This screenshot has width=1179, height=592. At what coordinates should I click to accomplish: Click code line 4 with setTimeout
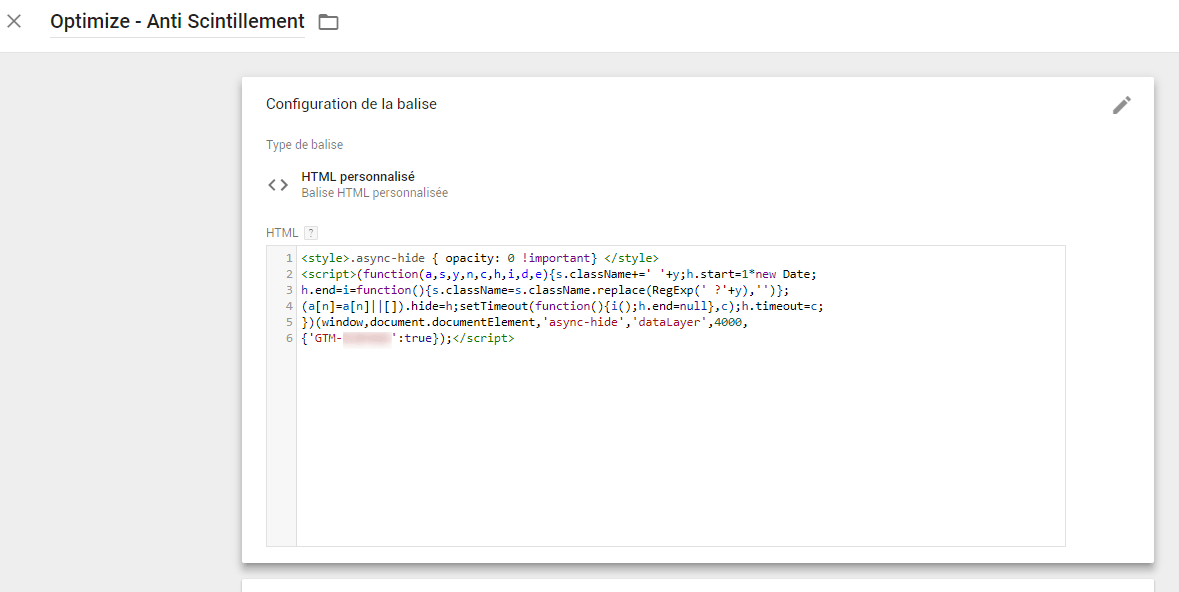pos(562,306)
